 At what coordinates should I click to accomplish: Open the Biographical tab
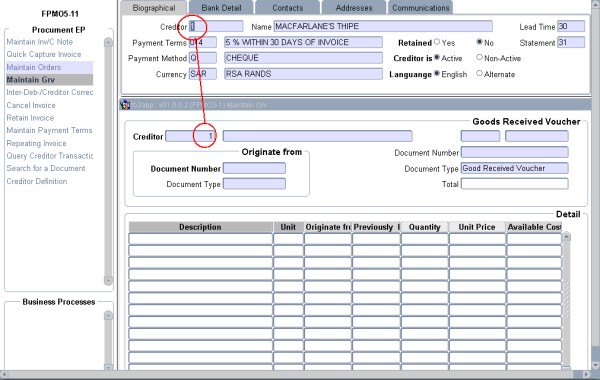point(153,8)
